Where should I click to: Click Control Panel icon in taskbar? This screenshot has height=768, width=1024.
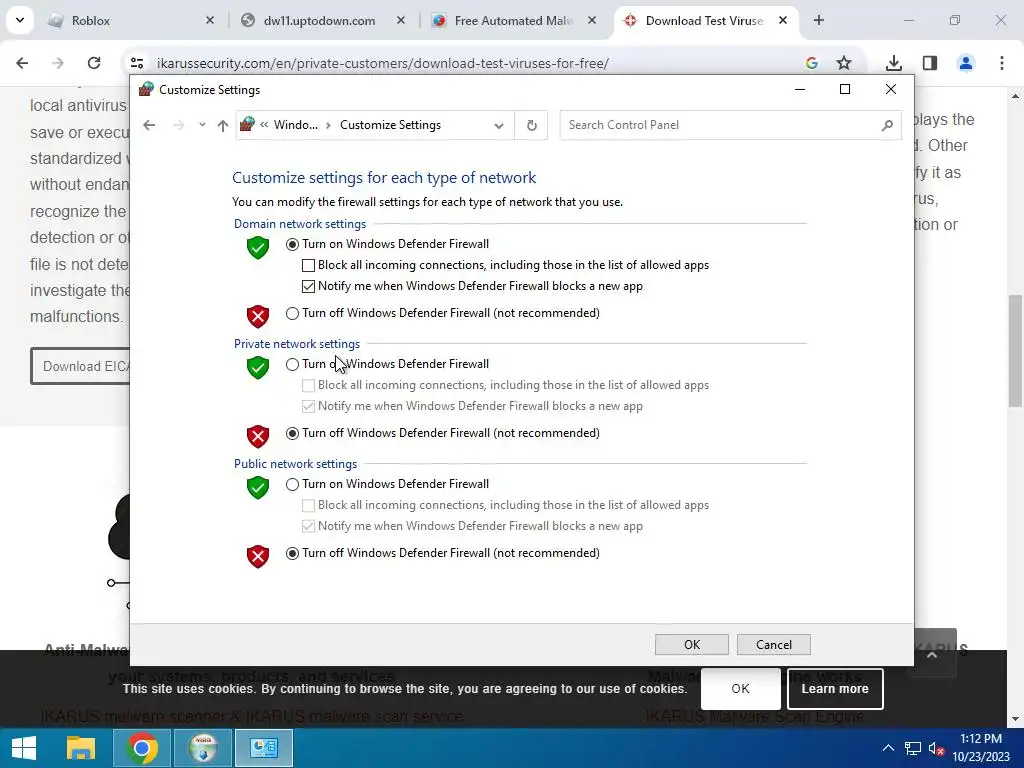(264, 748)
